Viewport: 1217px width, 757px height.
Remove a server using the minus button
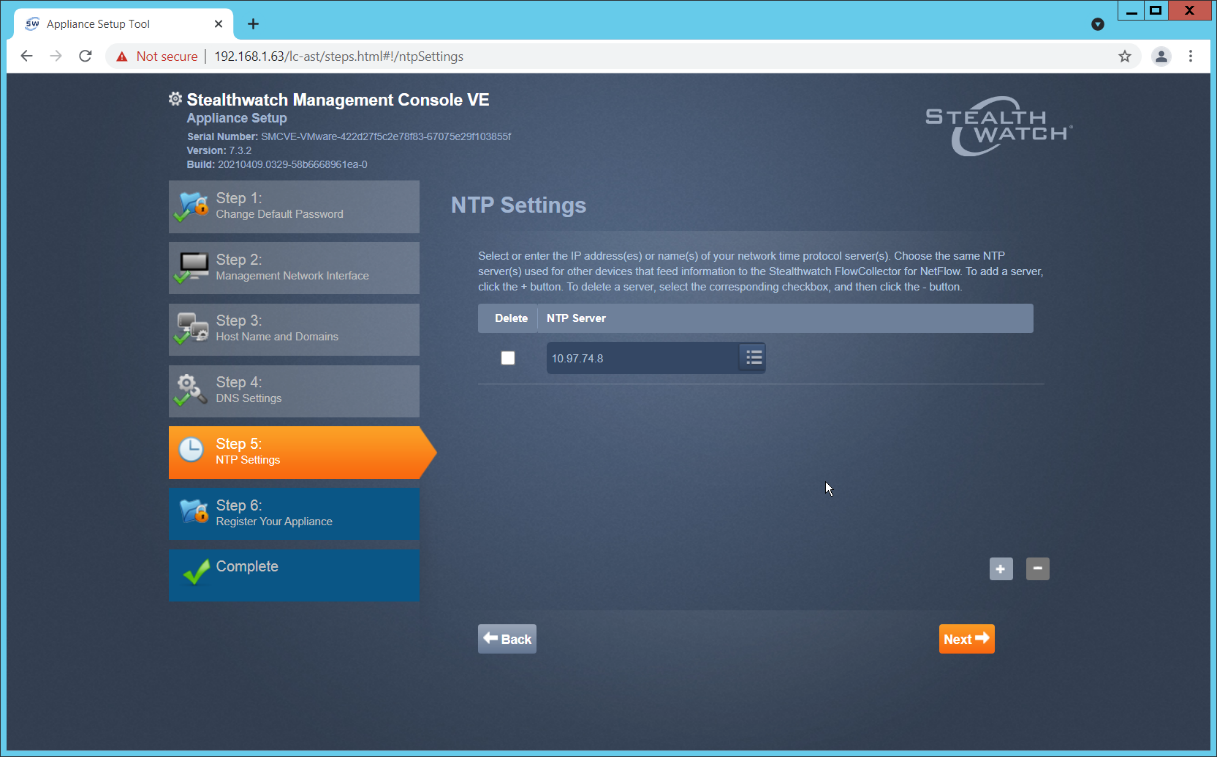tap(1036, 568)
